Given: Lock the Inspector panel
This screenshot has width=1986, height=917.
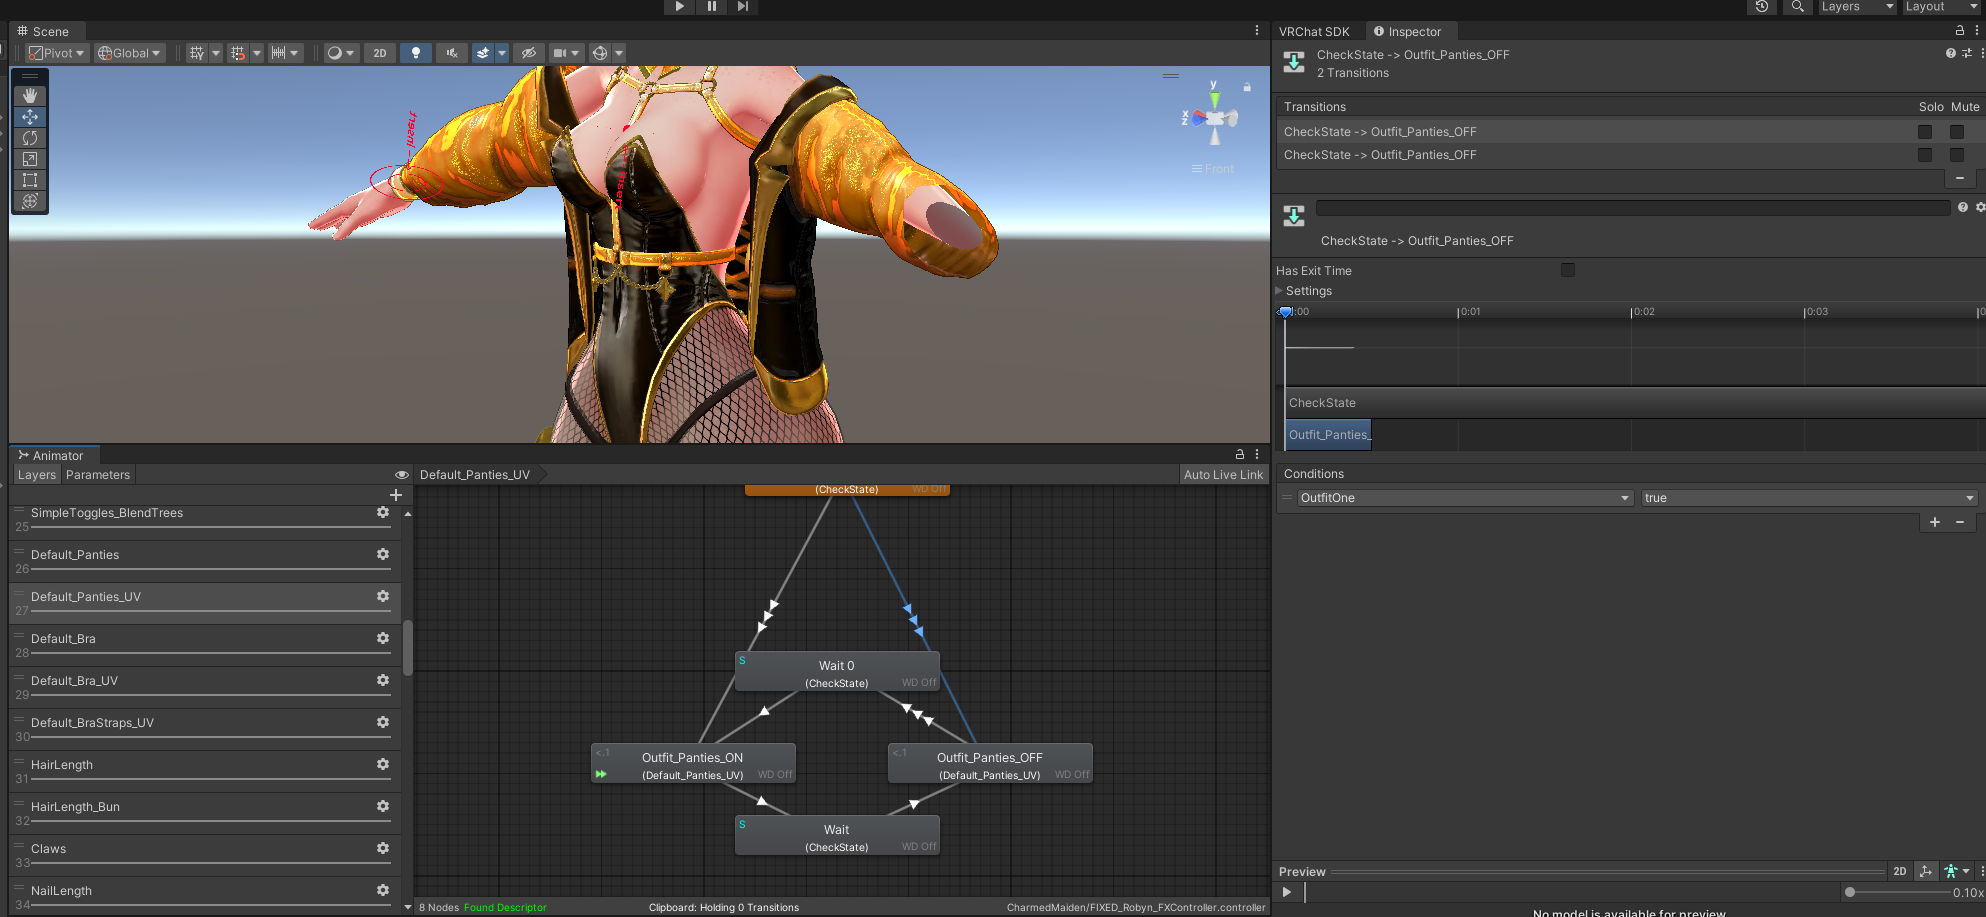Looking at the screenshot, I should point(1960,31).
